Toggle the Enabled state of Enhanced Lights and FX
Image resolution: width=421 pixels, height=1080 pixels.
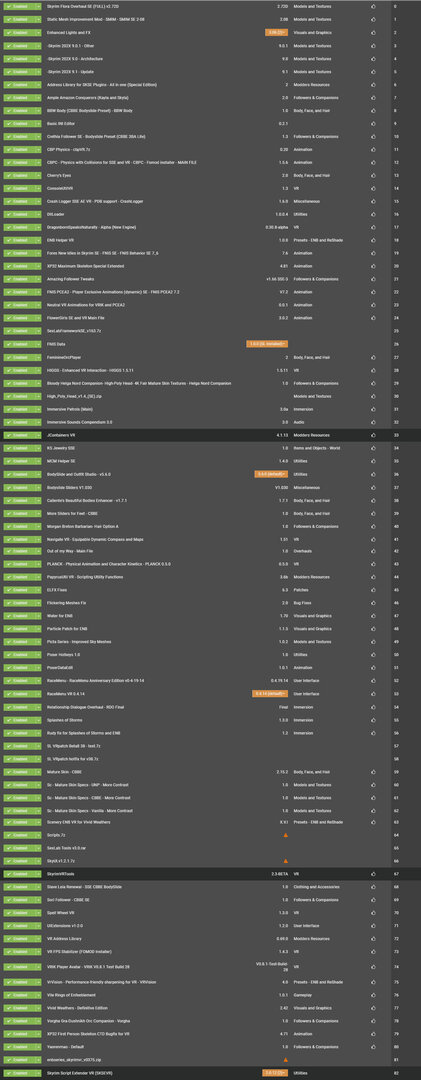tap(19, 32)
